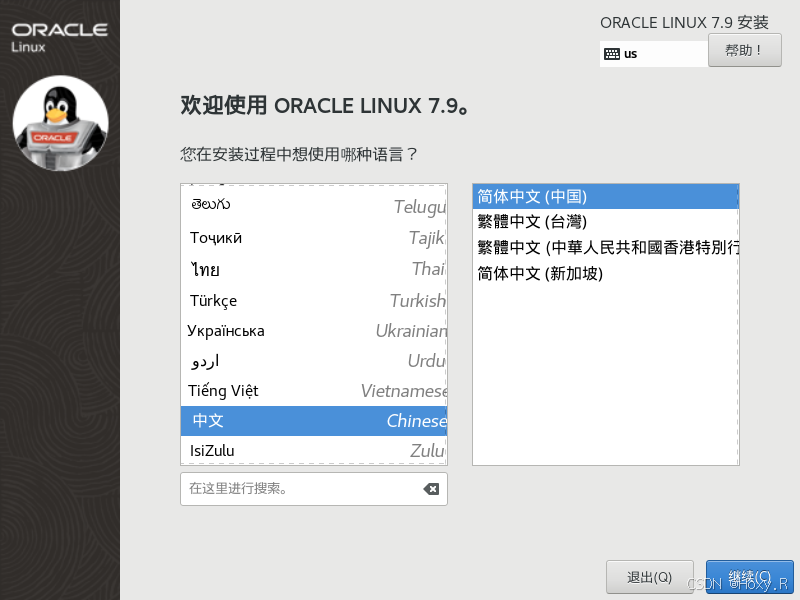Select Українська (Ukrainian) language
This screenshot has height=600, width=800.
tap(314, 331)
